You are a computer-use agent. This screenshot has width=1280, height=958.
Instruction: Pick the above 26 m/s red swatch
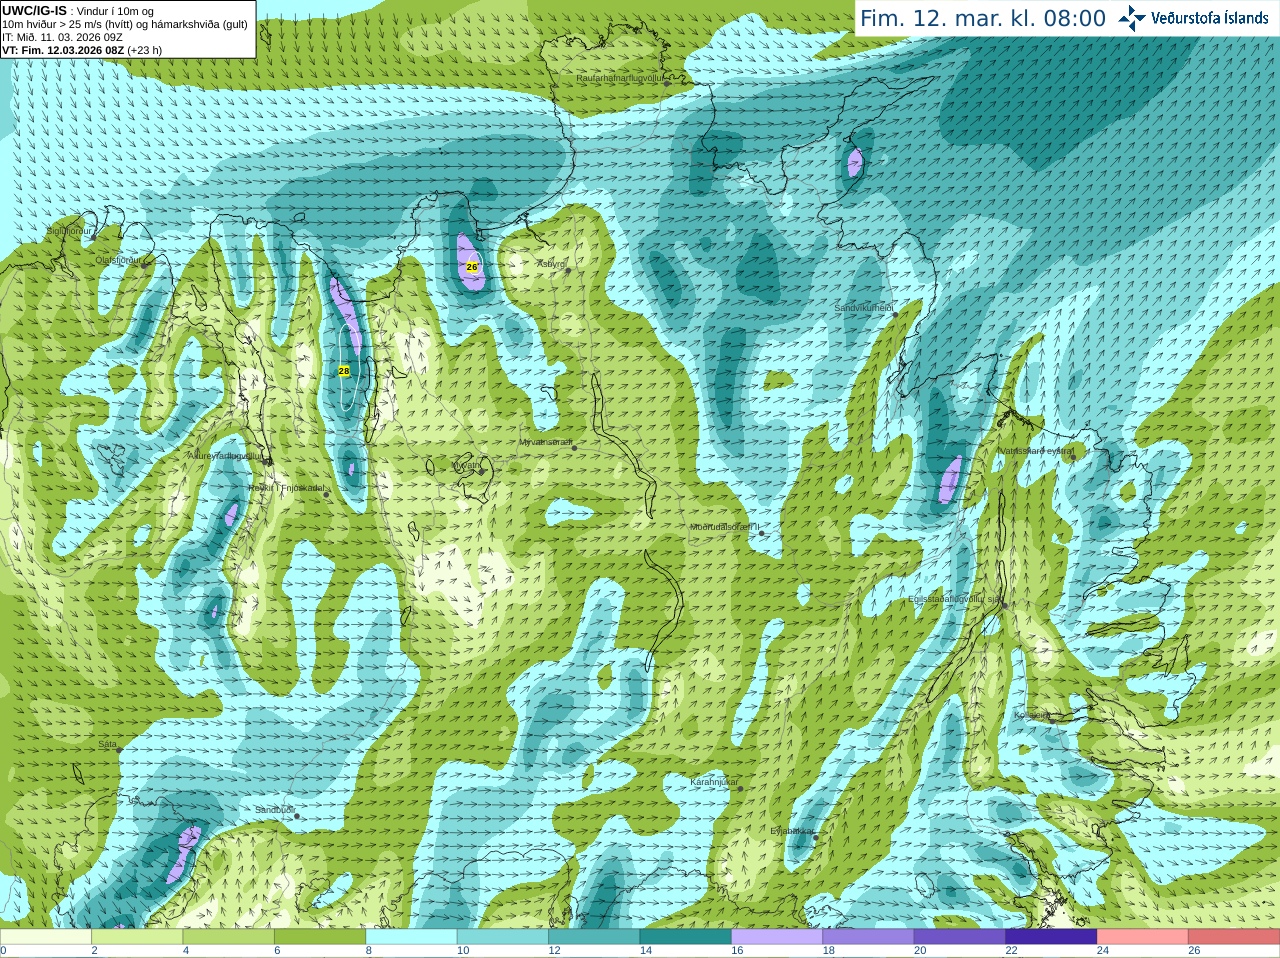coord(1234,937)
